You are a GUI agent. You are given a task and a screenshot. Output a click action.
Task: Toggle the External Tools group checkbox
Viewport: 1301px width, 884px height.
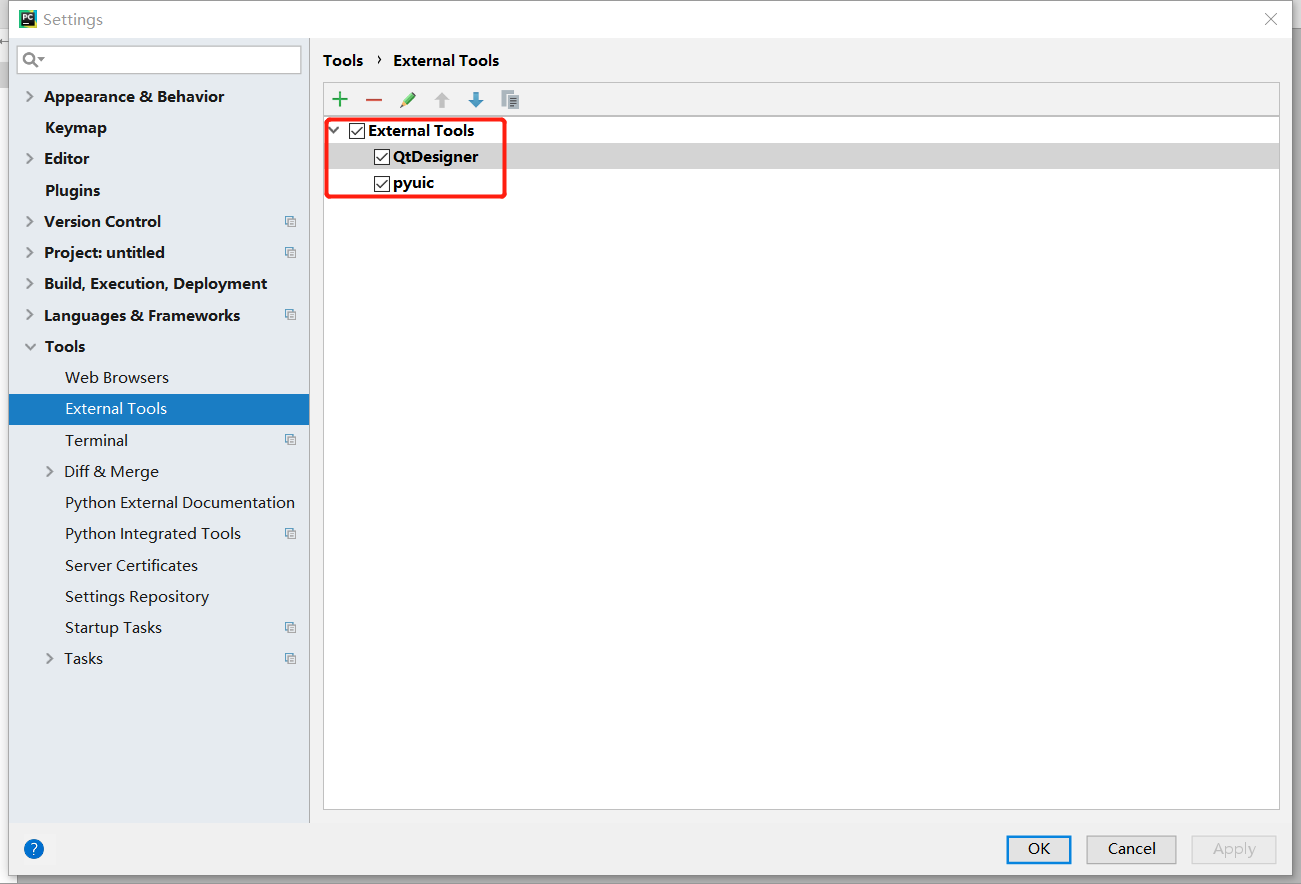[x=357, y=130]
